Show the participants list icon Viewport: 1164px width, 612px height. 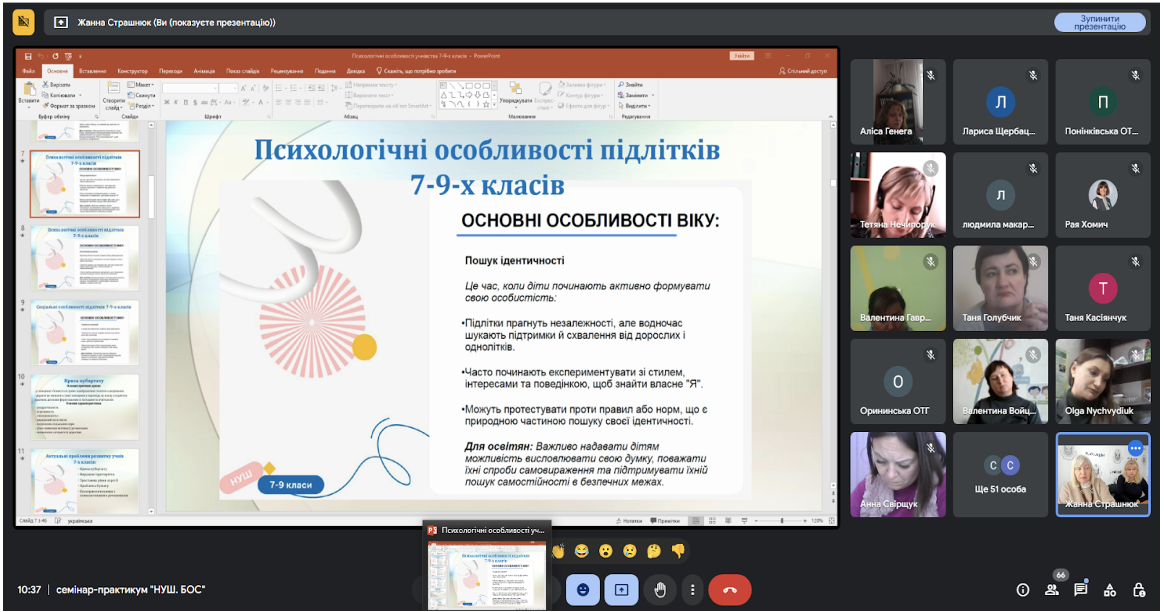[x=1052, y=590]
